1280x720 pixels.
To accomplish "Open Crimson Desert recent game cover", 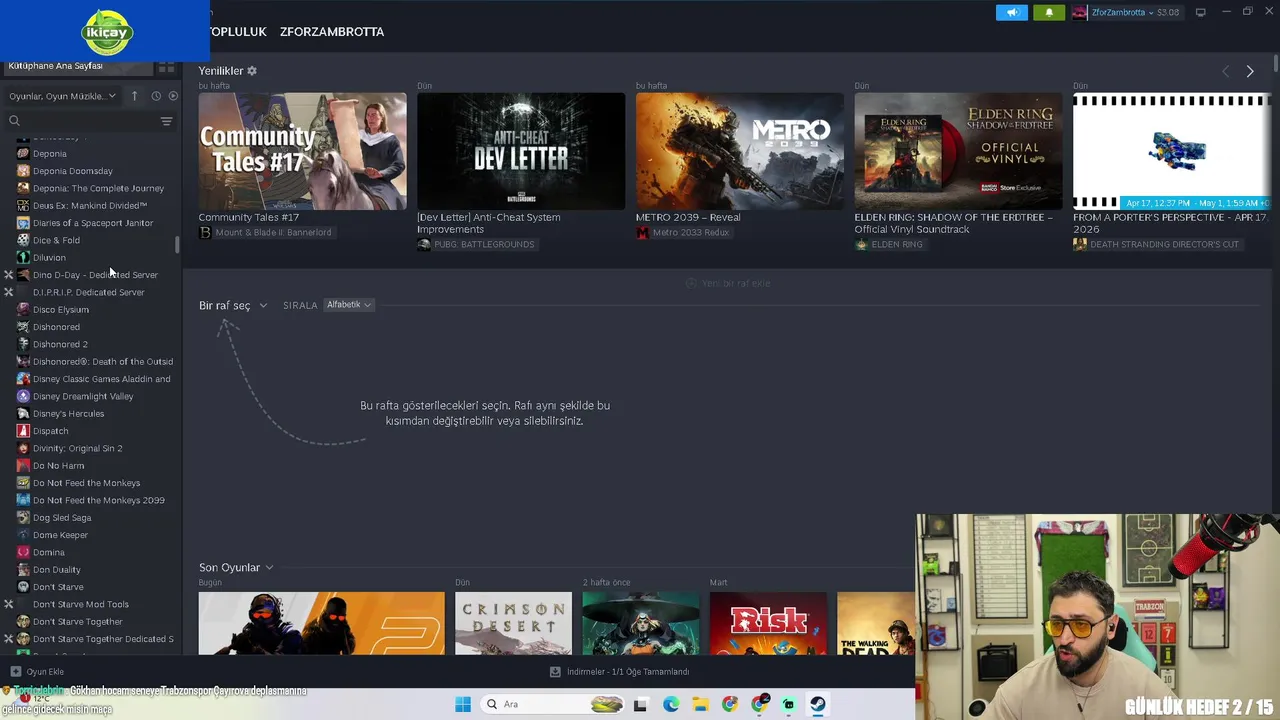I will (513, 623).
